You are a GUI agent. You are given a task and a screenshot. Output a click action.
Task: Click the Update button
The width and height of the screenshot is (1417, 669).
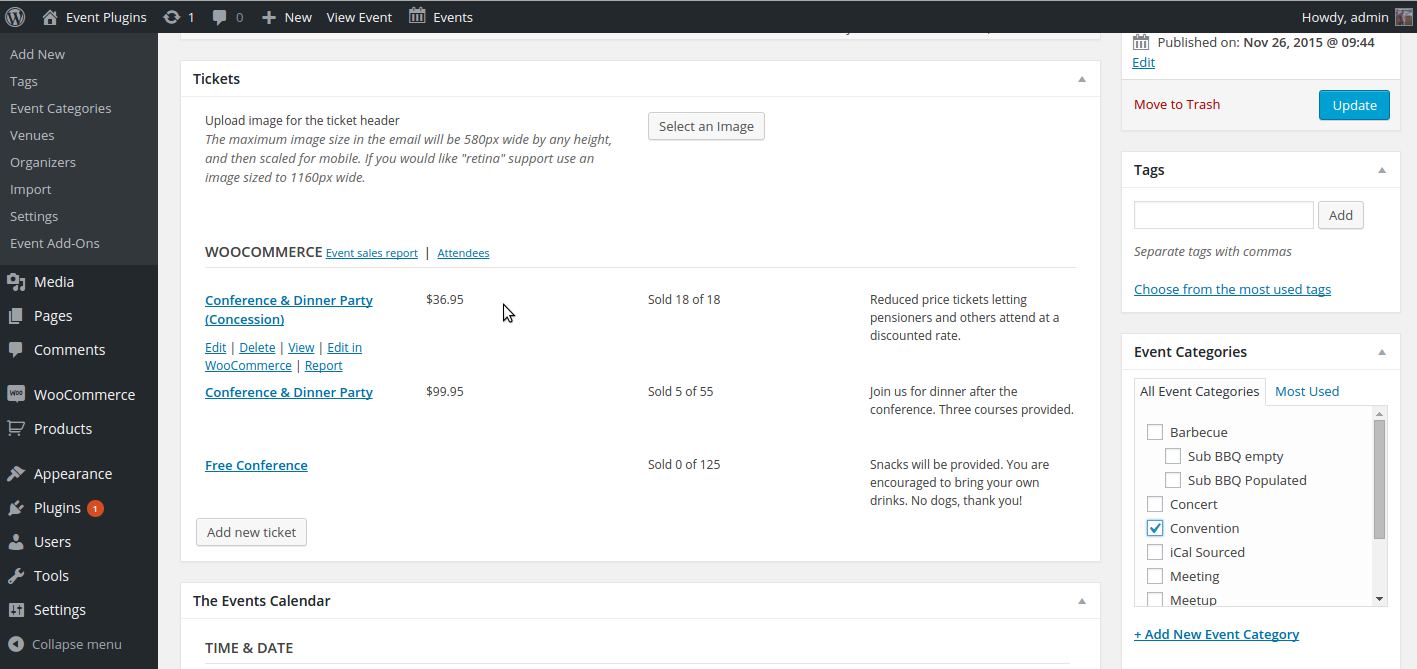[1353, 105]
